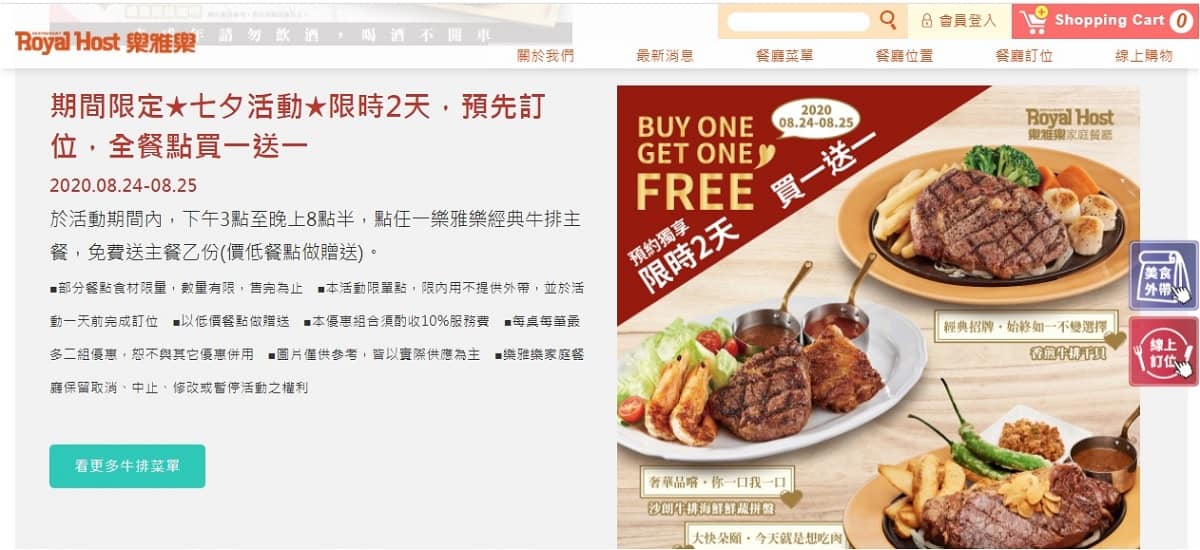This screenshot has height=550, width=1200.
Task: Click the cart item count badge
Action: click(x=1181, y=21)
